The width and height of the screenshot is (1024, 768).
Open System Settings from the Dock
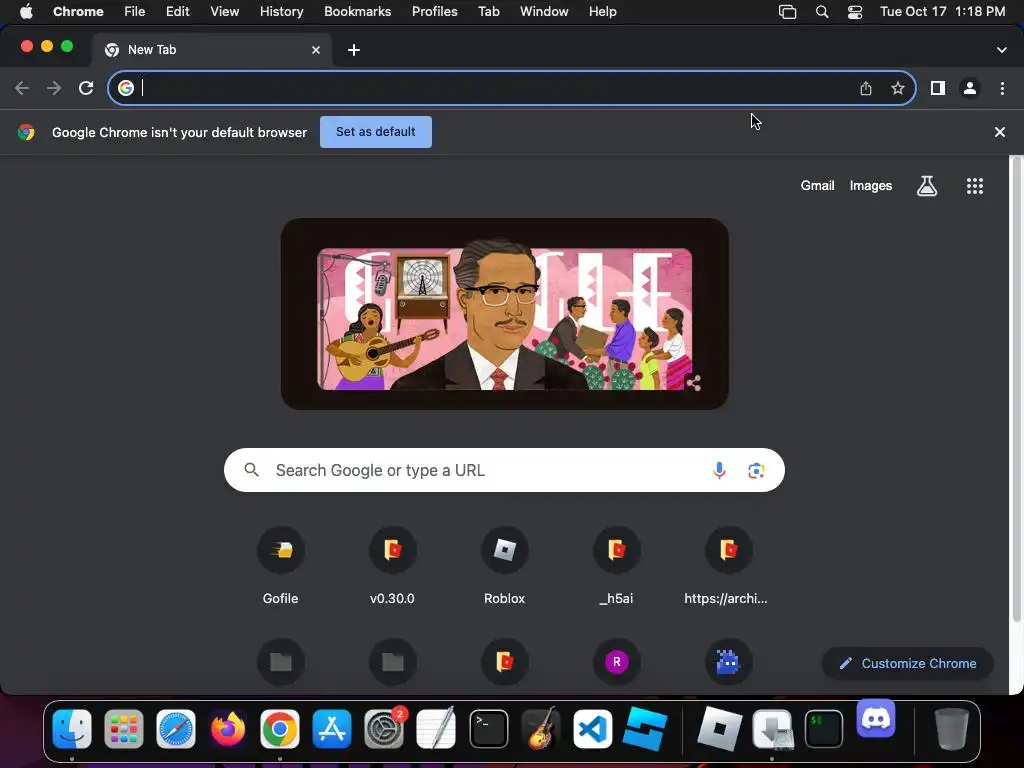pos(384,729)
